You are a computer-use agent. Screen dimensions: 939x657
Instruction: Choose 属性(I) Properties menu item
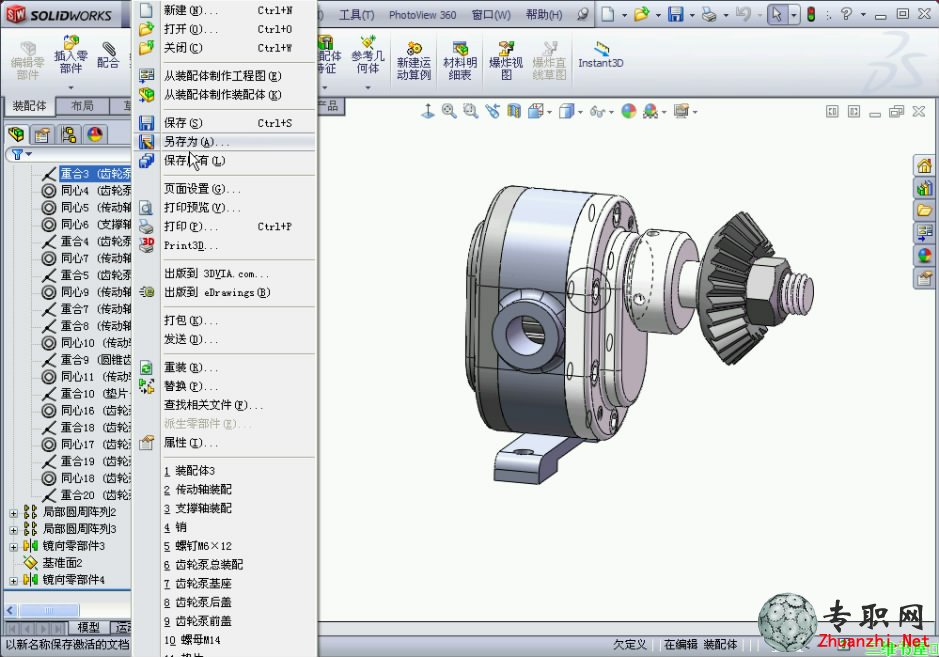tap(226, 443)
